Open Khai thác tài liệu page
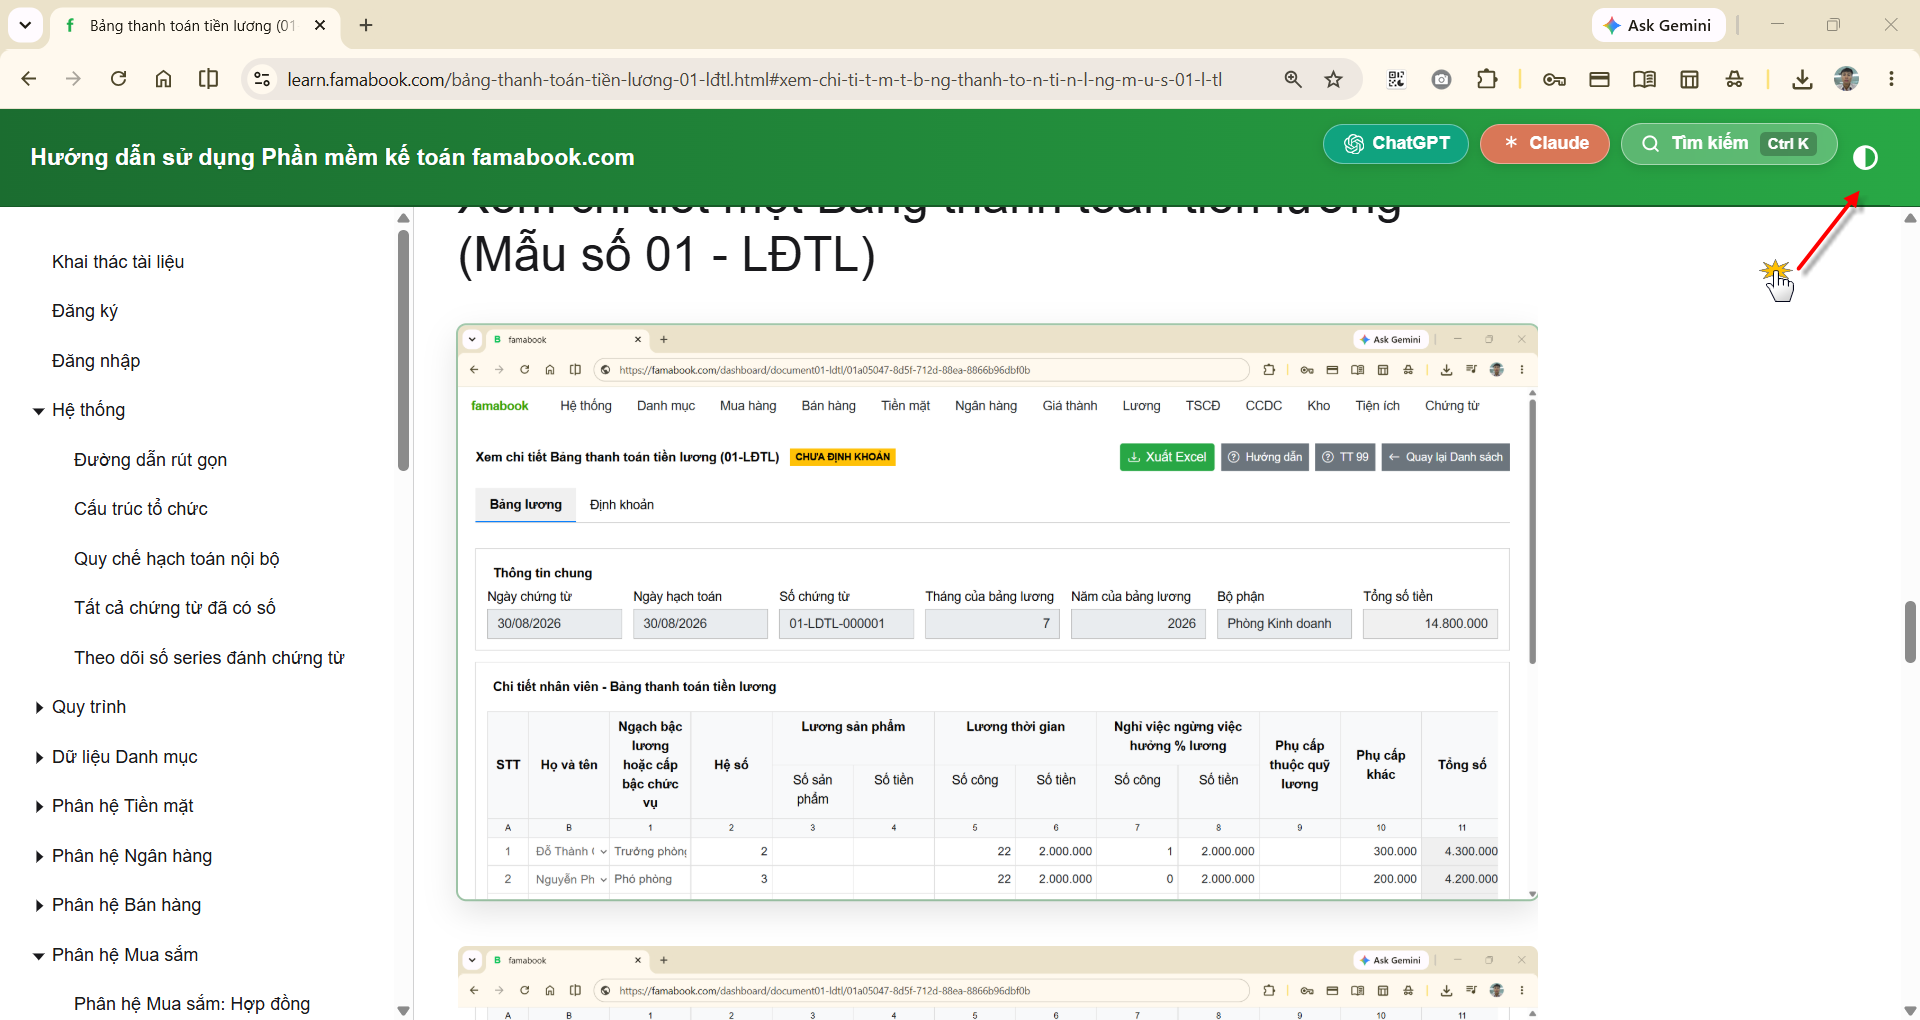Image resolution: width=1920 pixels, height=1020 pixels. pos(118,262)
